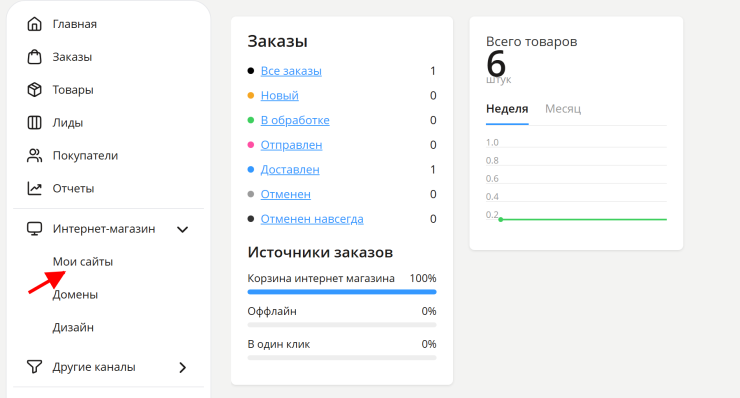Click the Заказы card heading

tap(278, 41)
